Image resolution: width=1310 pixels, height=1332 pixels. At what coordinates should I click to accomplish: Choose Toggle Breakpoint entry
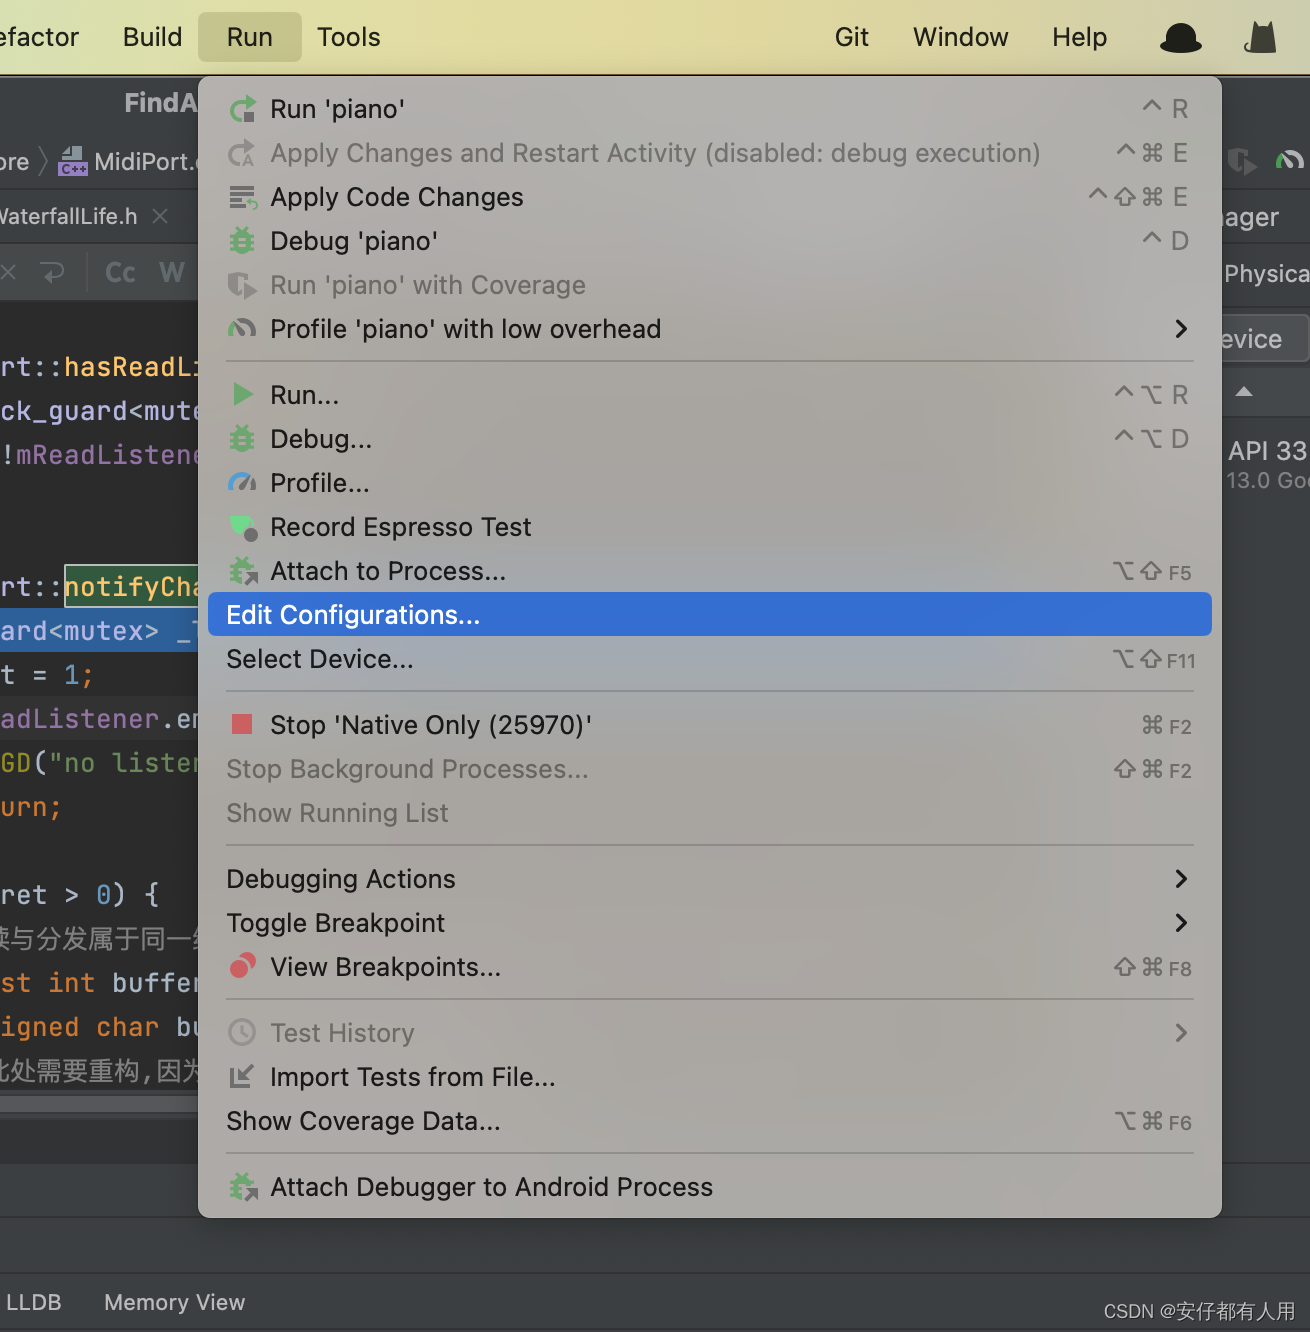click(x=710, y=923)
